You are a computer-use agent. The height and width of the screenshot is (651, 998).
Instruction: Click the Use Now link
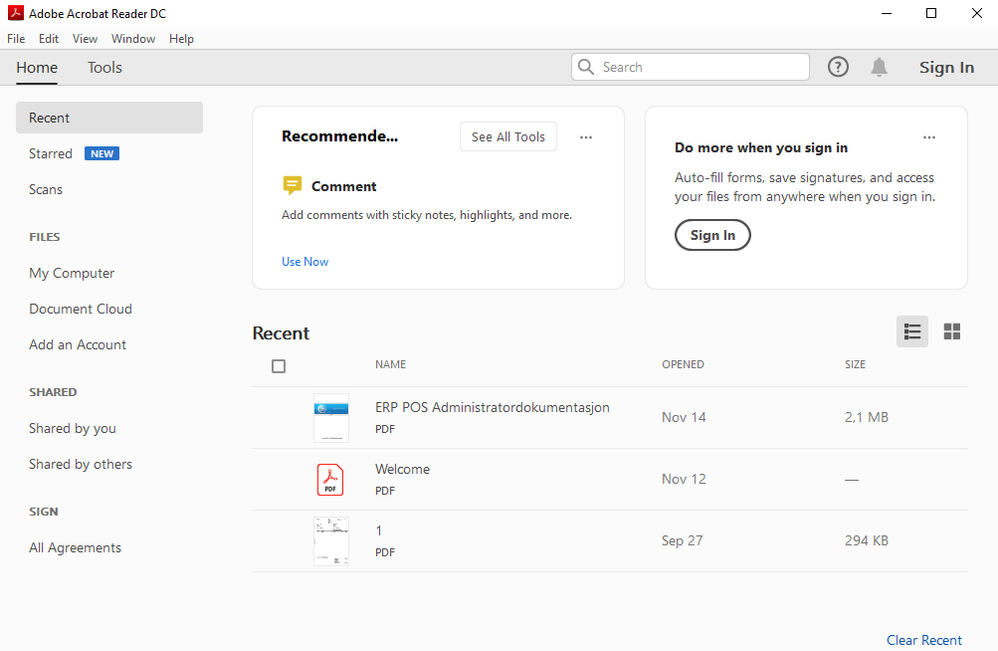click(305, 262)
